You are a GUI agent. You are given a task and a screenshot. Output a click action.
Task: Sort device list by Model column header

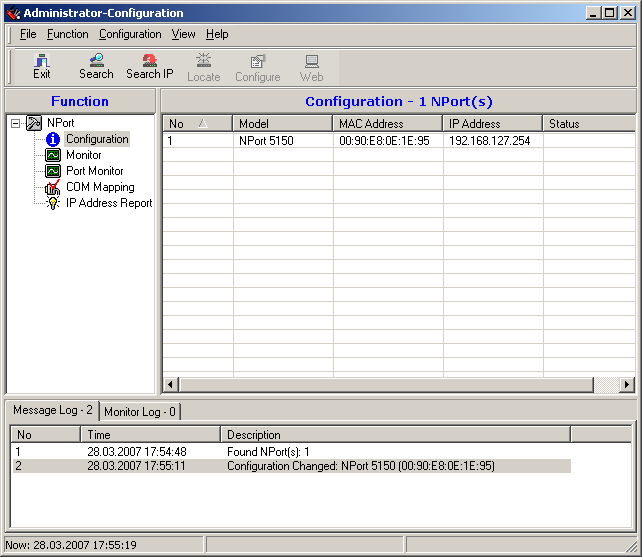282,124
